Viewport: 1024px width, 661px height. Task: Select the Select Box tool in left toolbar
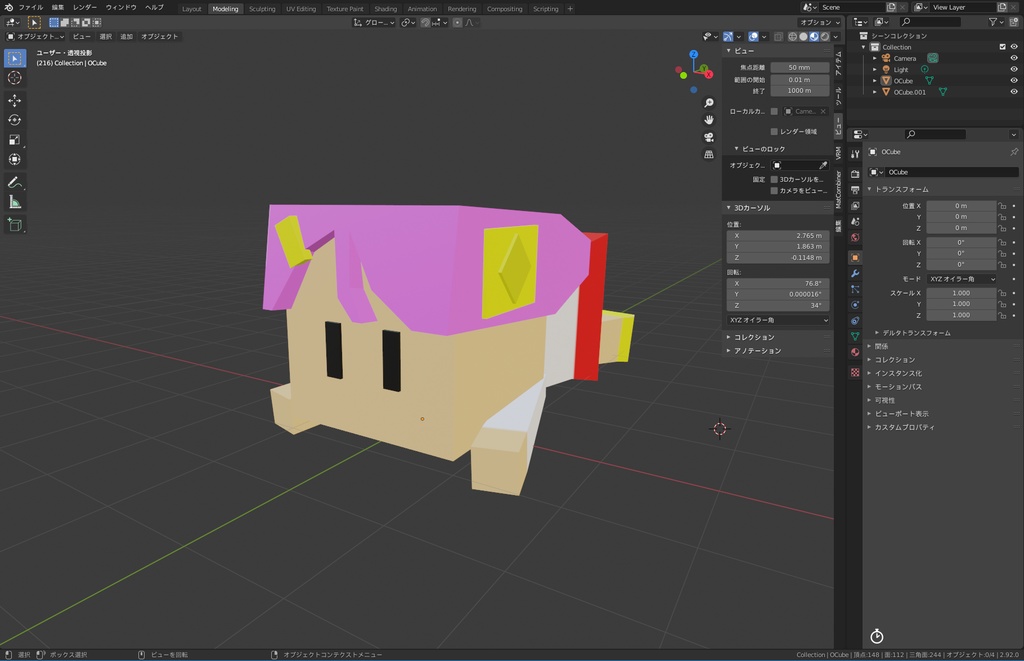[x=14, y=58]
